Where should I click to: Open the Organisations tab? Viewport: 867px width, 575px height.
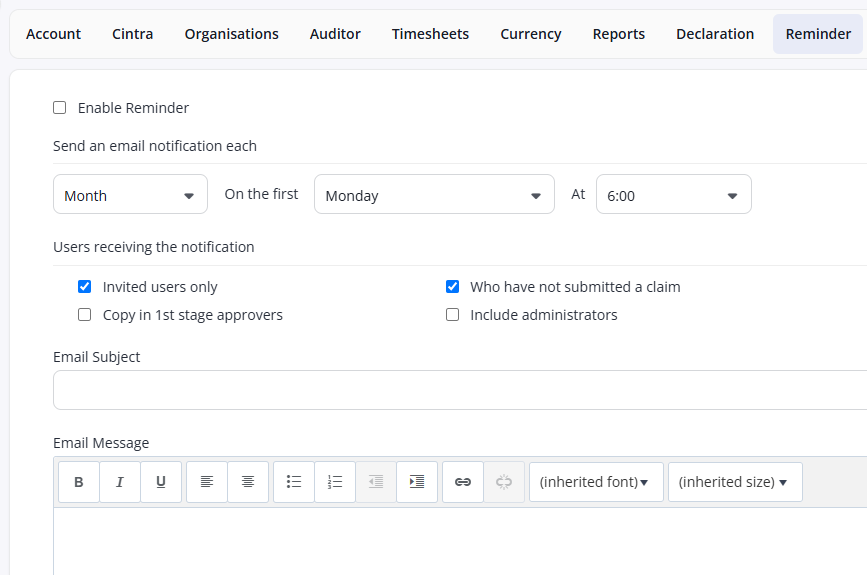coord(232,34)
